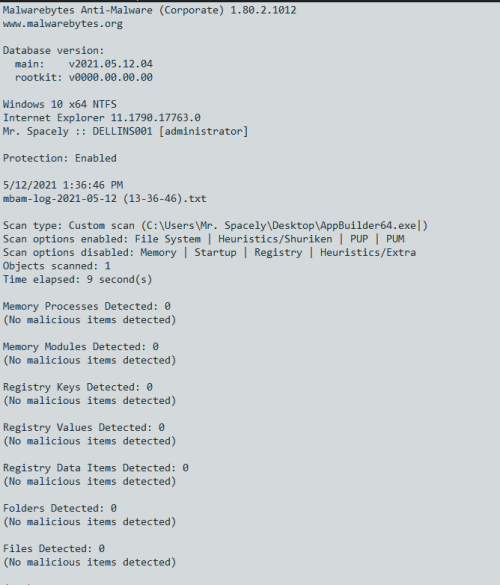This screenshot has height=585, width=500.
Task: Click the 5/12/2021 1:36:46 PM timestamp
Action: click(x=63, y=185)
